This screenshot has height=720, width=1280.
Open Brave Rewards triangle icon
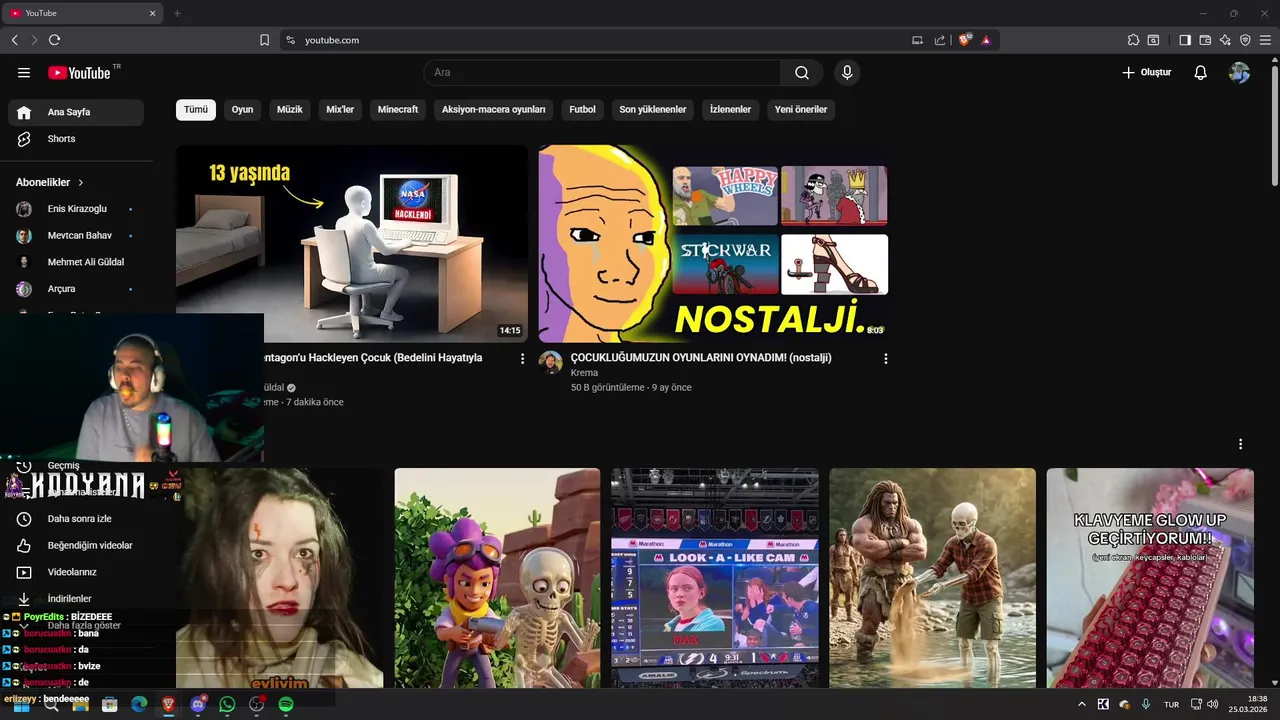point(986,40)
